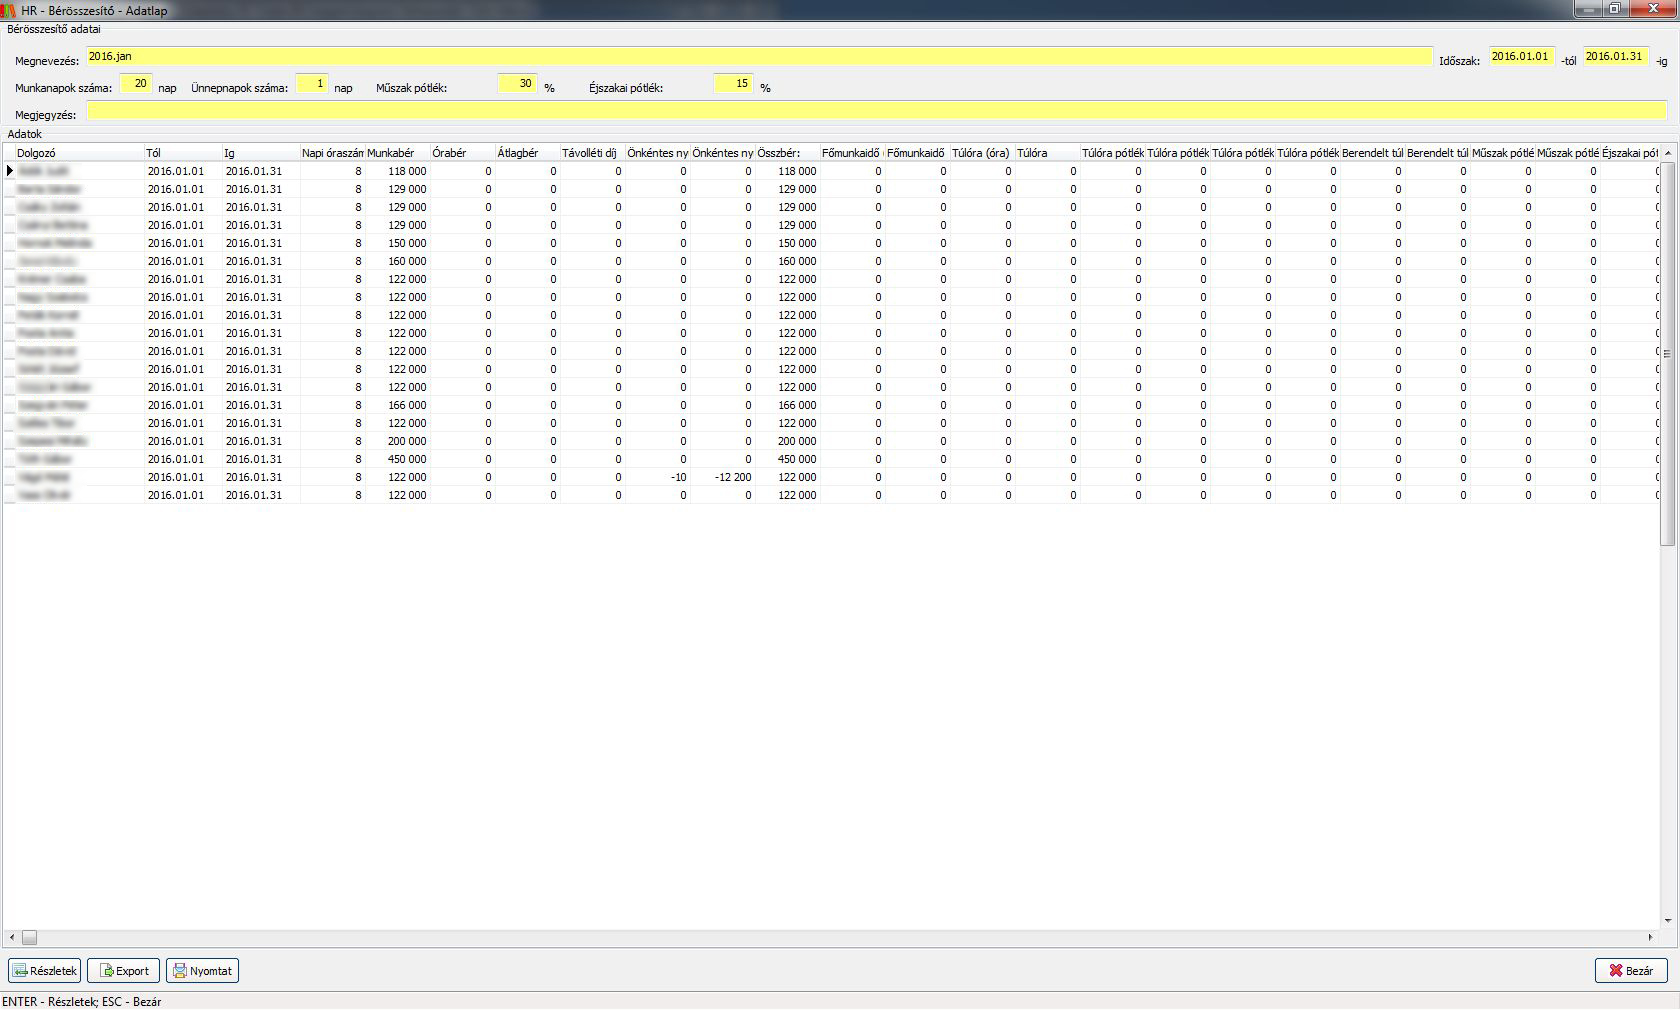The image size is (1680, 1010).
Task: Click the Nyomtat print button
Action: coord(202,971)
